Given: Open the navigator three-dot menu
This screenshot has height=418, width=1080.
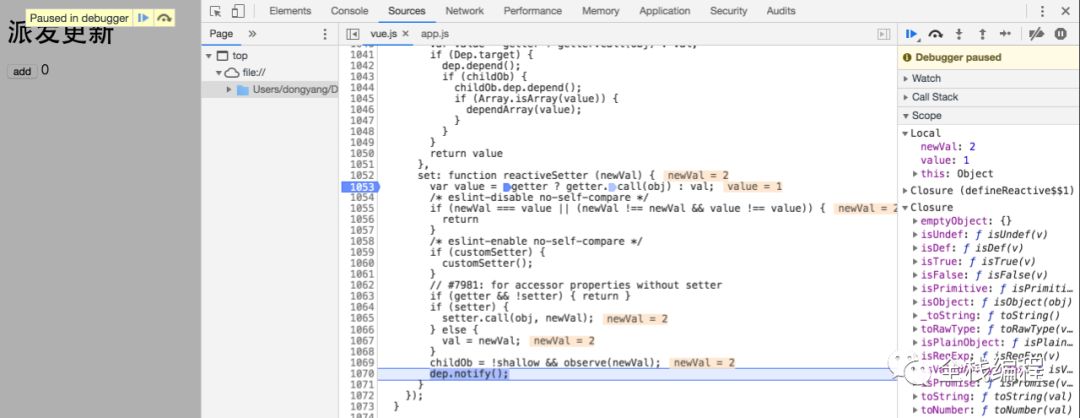Looking at the screenshot, I should coord(326,34).
